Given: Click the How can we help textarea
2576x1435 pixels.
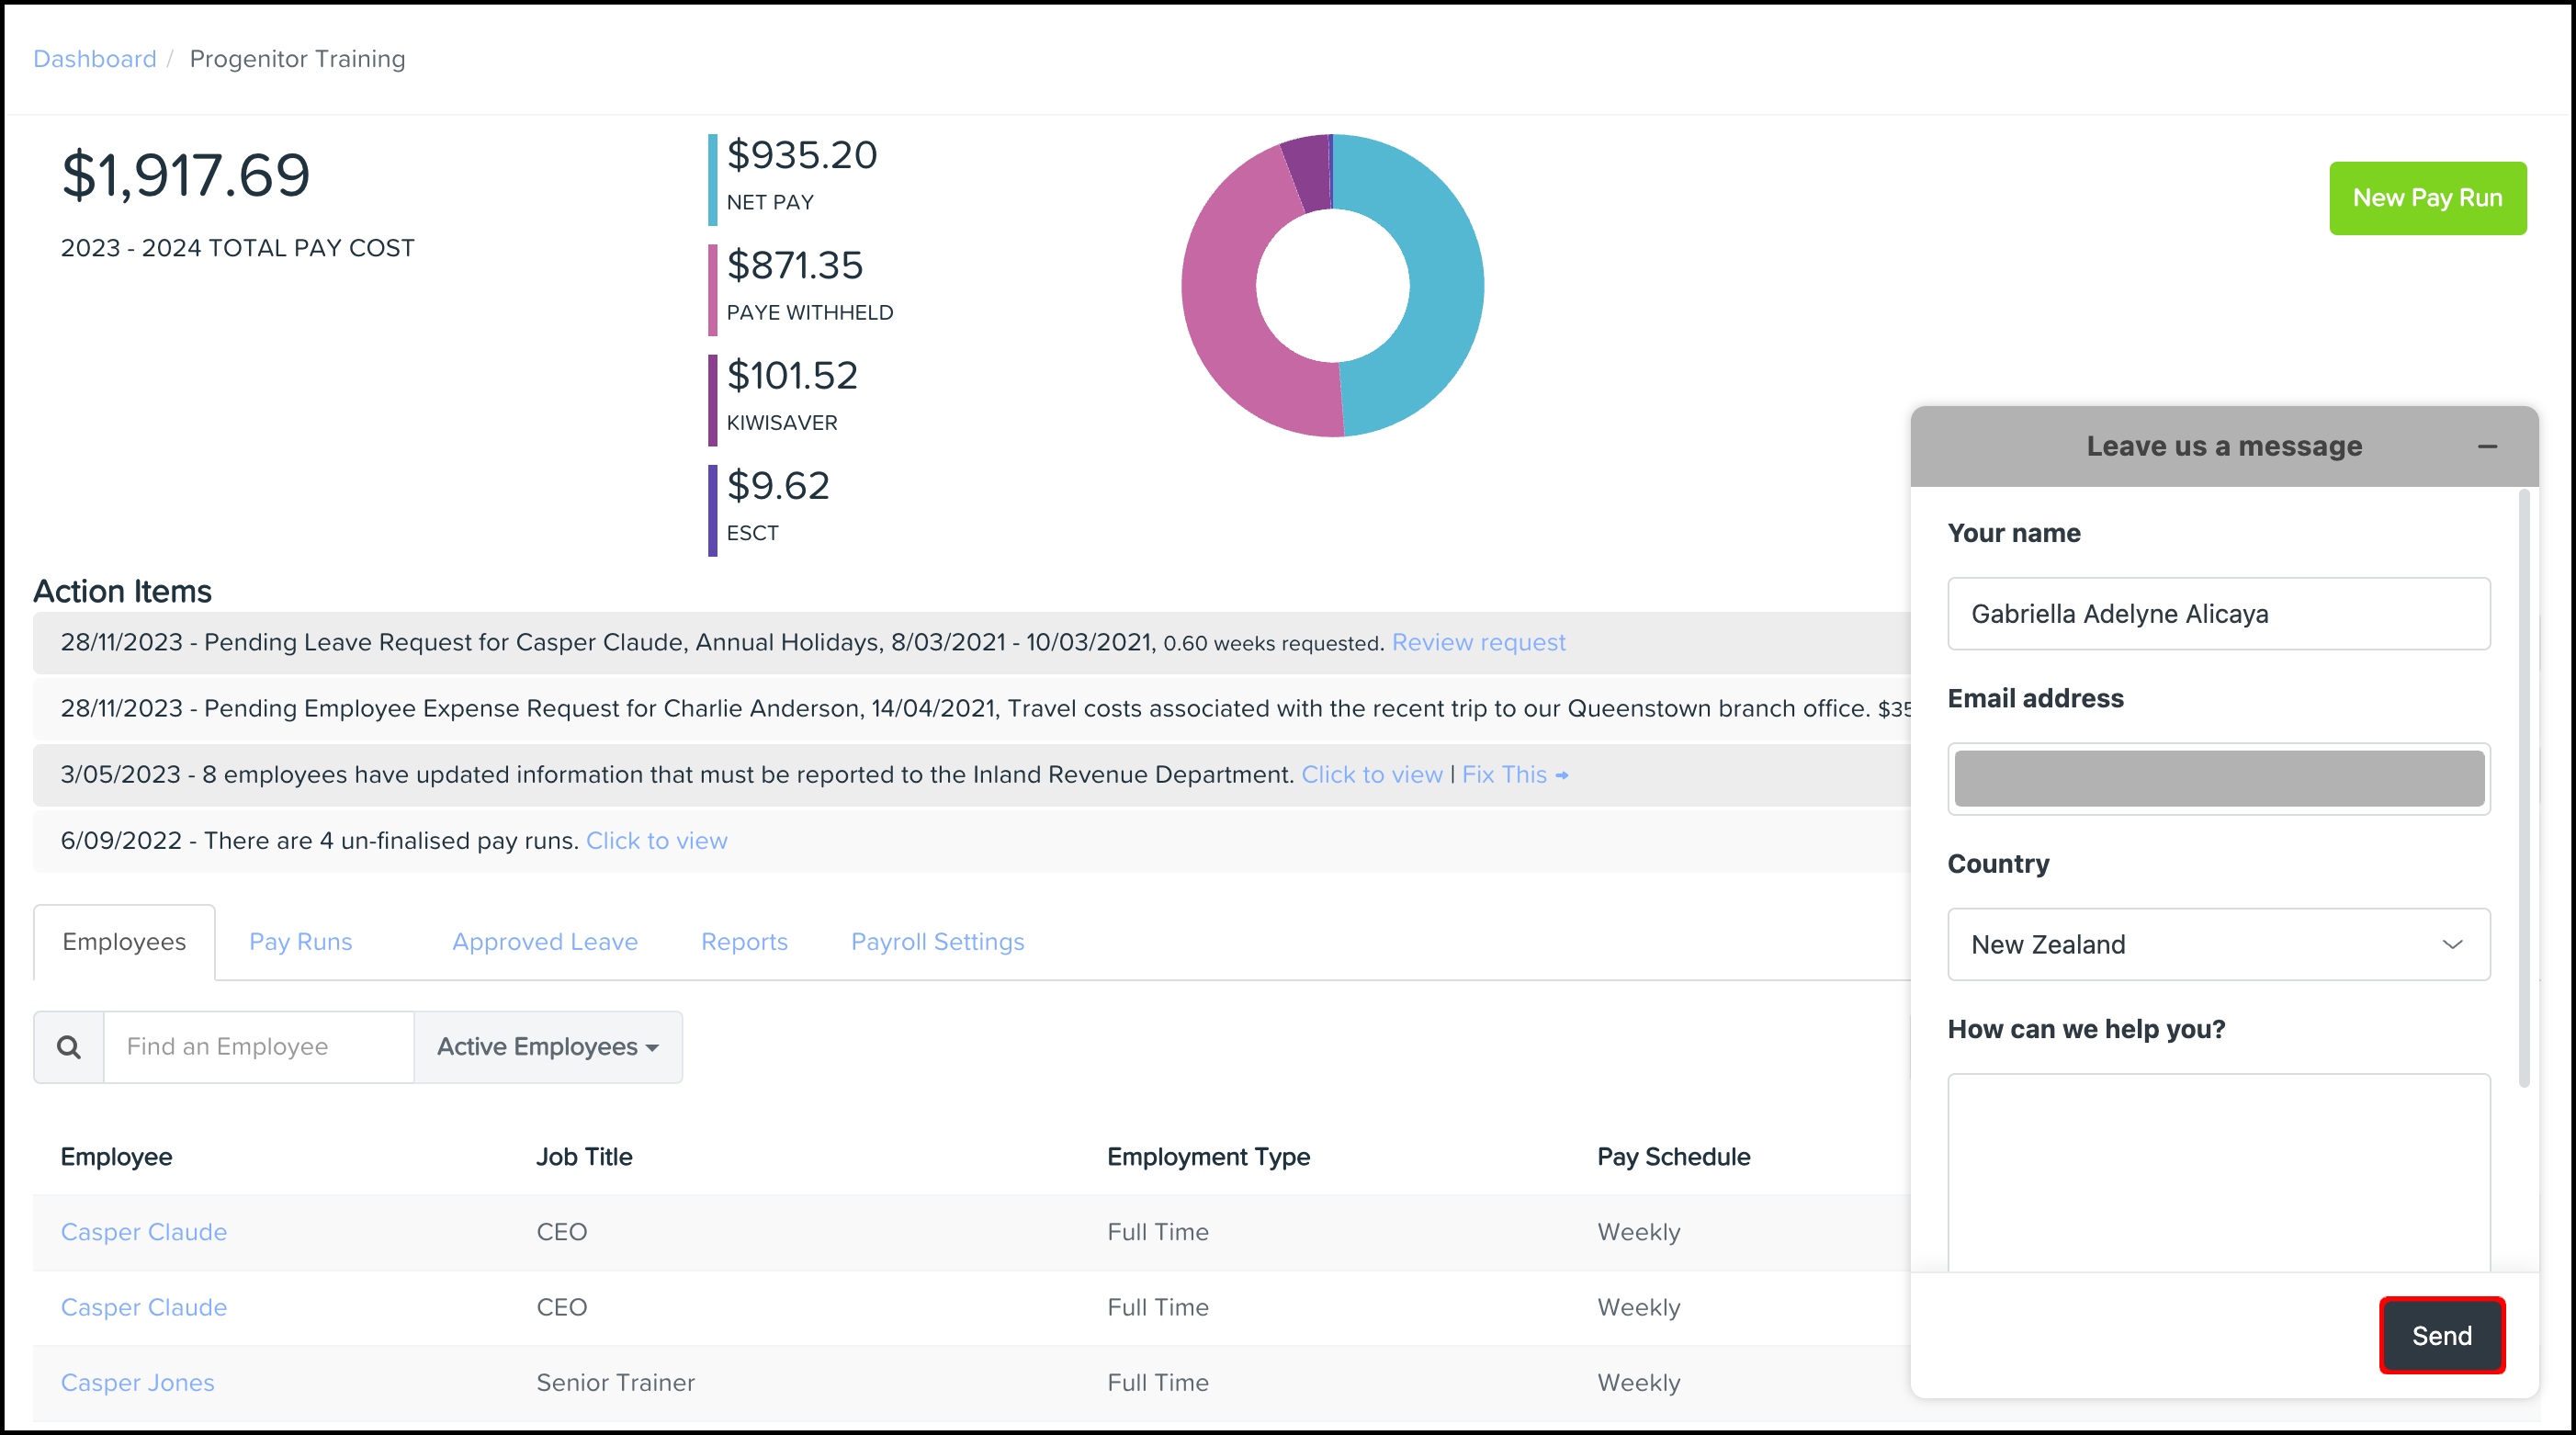Looking at the screenshot, I should 2218,1170.
